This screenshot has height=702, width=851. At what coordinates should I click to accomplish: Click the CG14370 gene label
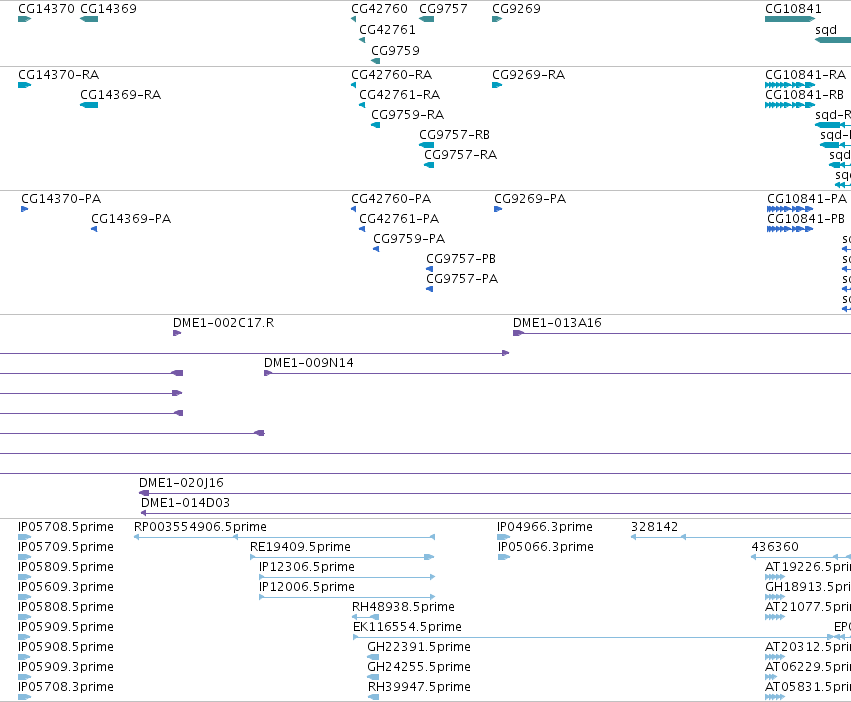coord(46,9)
